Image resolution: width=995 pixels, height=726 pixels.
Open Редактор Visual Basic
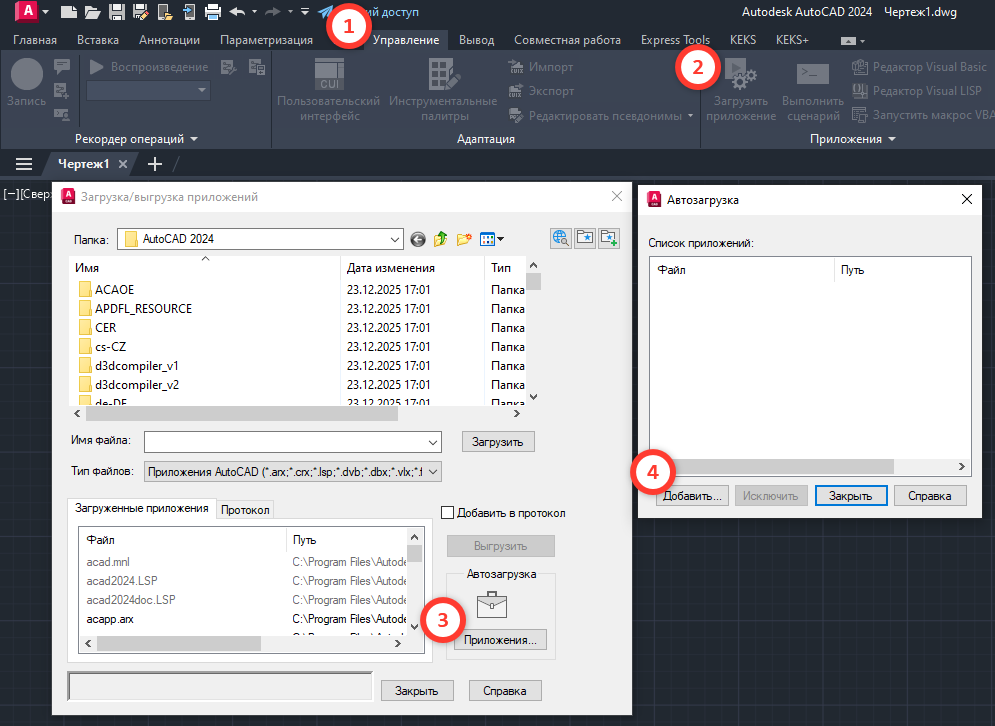pyautogui.click(x=919, y=67)
